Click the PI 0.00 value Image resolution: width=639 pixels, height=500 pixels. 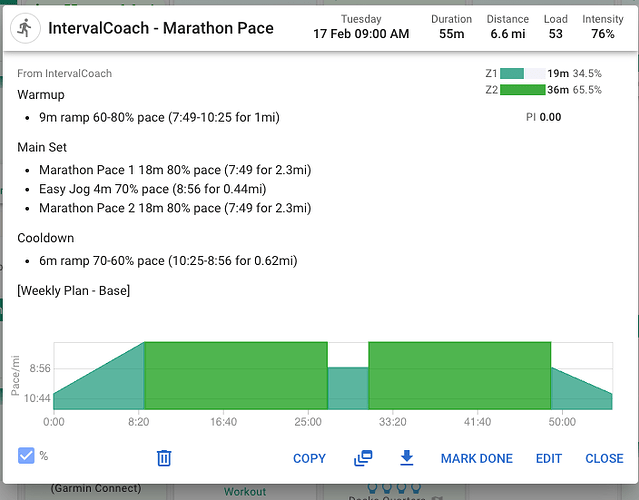click(x=544, y=117)
